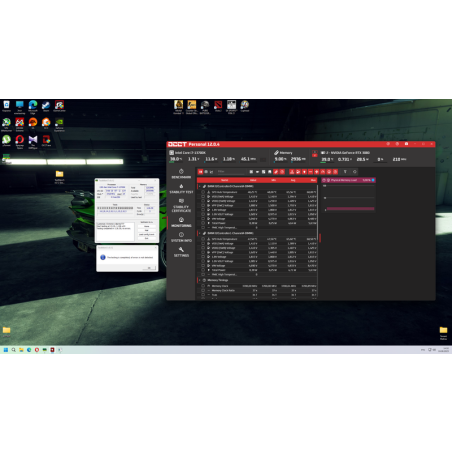
Task: Select the Dota 2 desktop icon
Action: point(218,106)
